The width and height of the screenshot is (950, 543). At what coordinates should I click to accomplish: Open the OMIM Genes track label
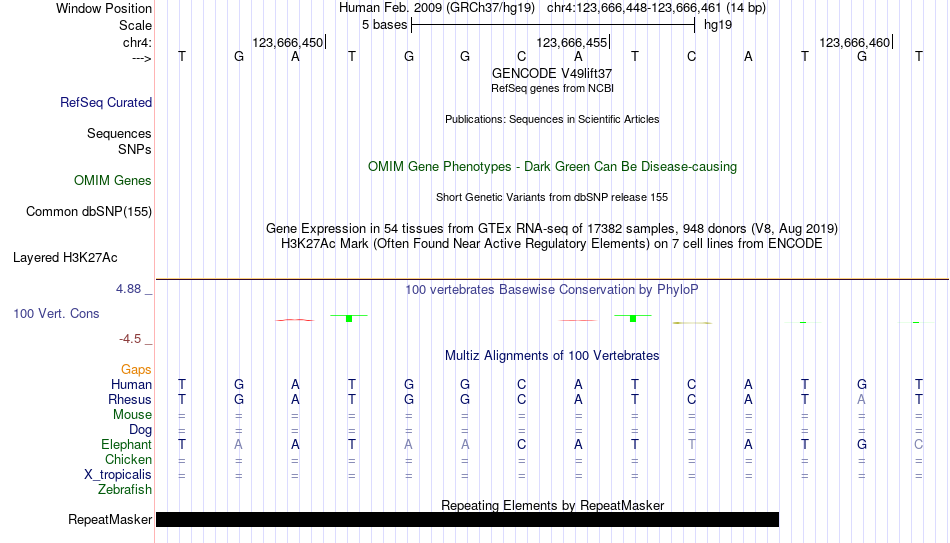tap(113, 181)
